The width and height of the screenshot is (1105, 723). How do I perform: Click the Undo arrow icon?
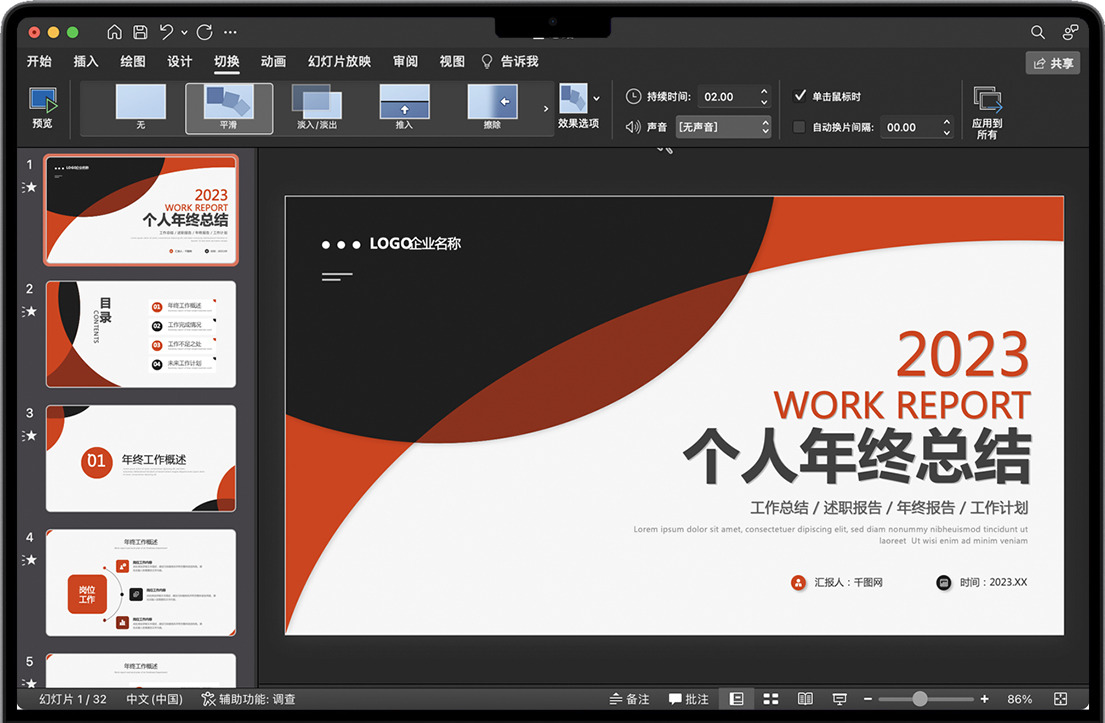pyautogui.click(x=166, y=32)
